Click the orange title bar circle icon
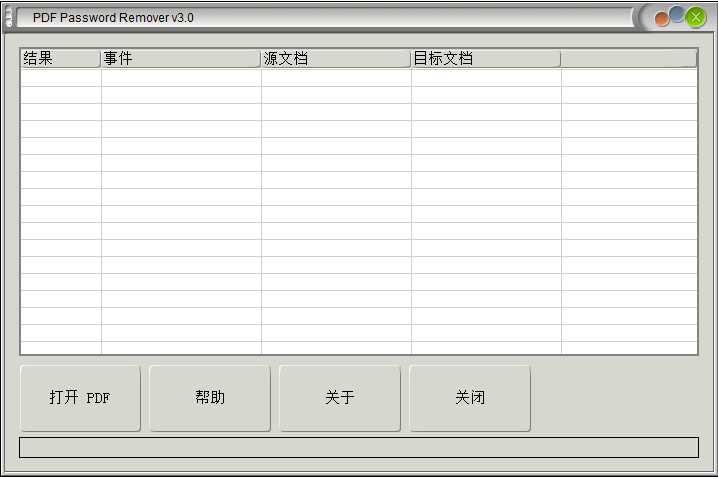Image resolution: width=718 pixels, height=477 pixels. [662, 20]
